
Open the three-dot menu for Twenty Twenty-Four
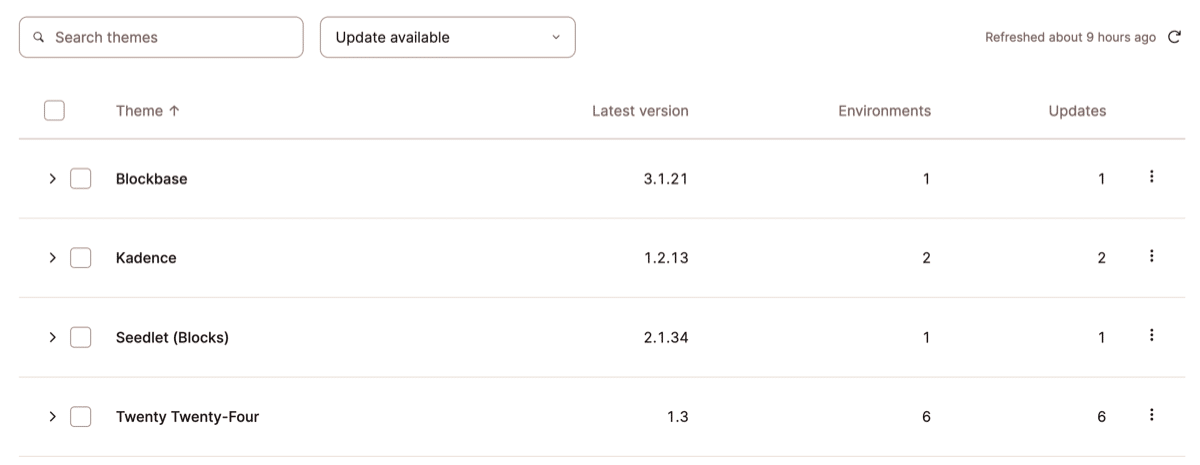tap(1152, 416)
